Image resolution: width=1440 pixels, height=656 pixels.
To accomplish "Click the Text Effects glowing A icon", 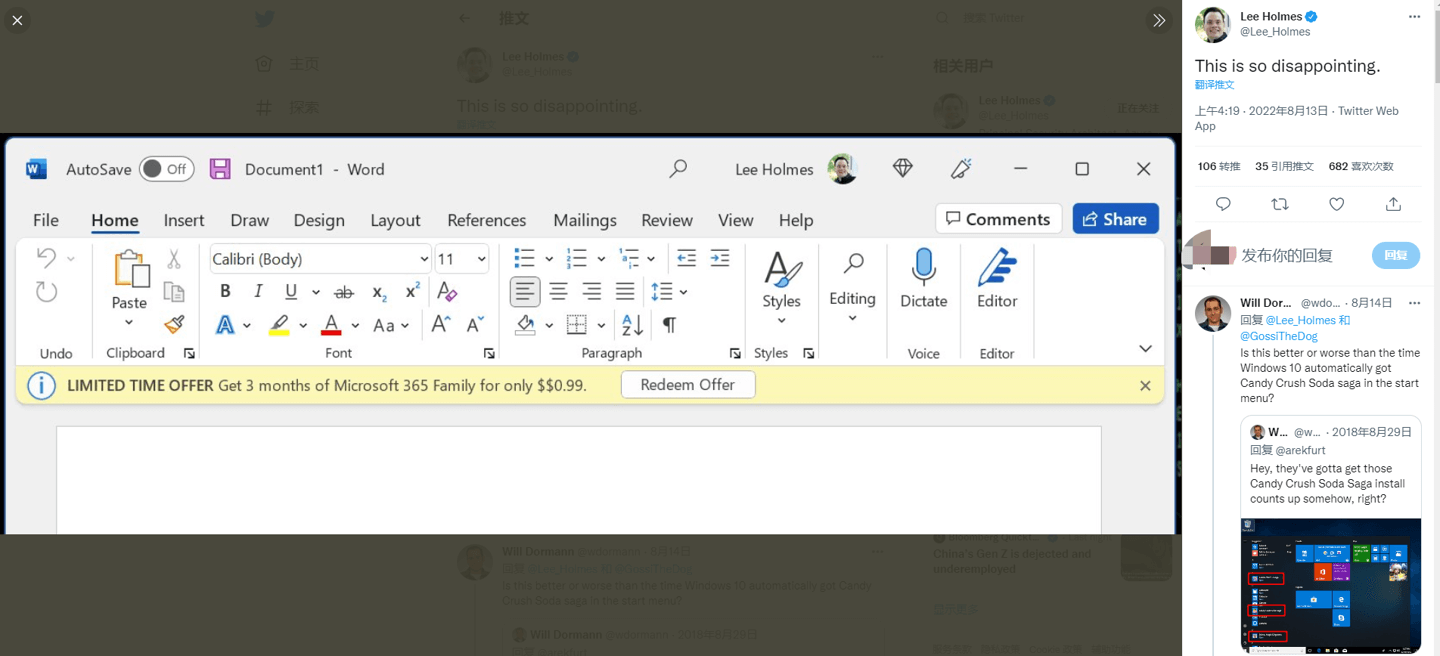I will [225, 325].
